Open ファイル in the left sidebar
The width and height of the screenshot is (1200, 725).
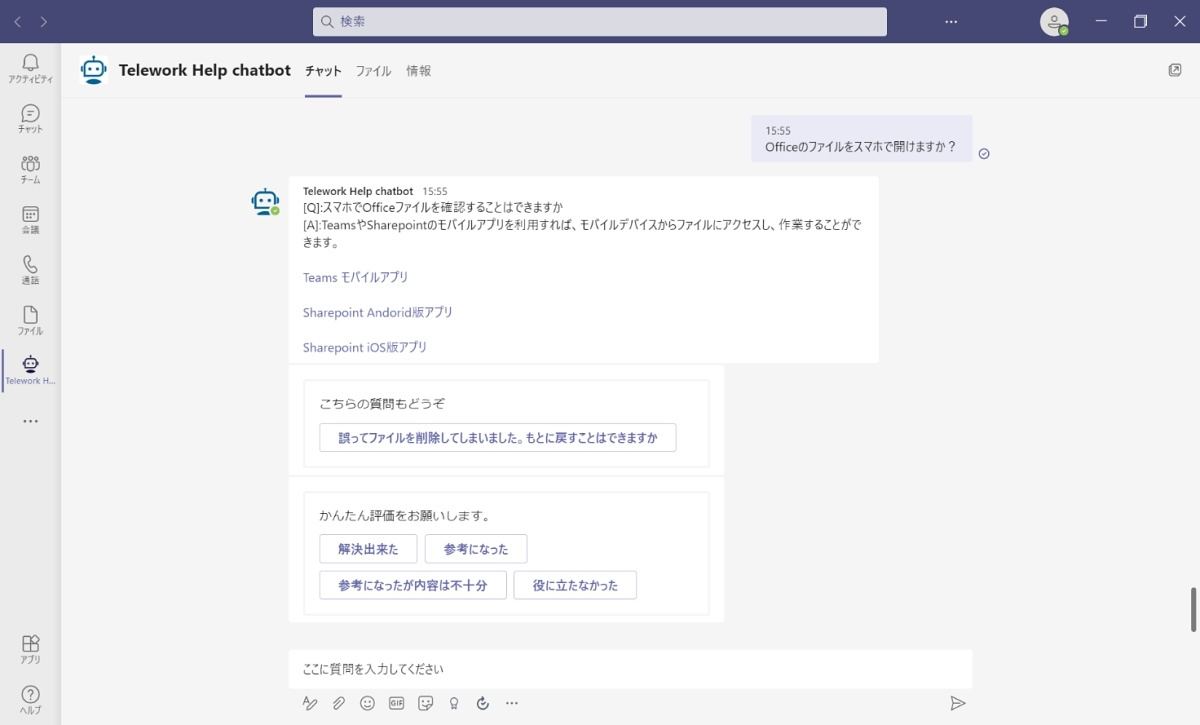click(x=30, y=320)
